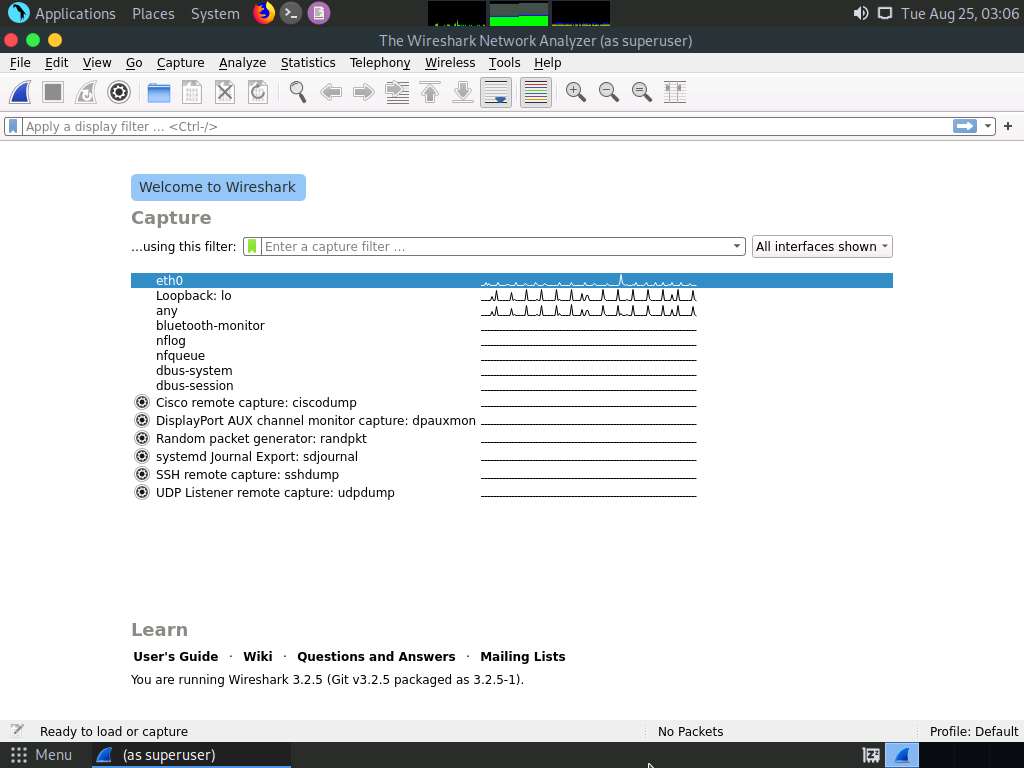Click the Find packet magnifier icon
1024x768 pixels.
(x=298, y=92)
